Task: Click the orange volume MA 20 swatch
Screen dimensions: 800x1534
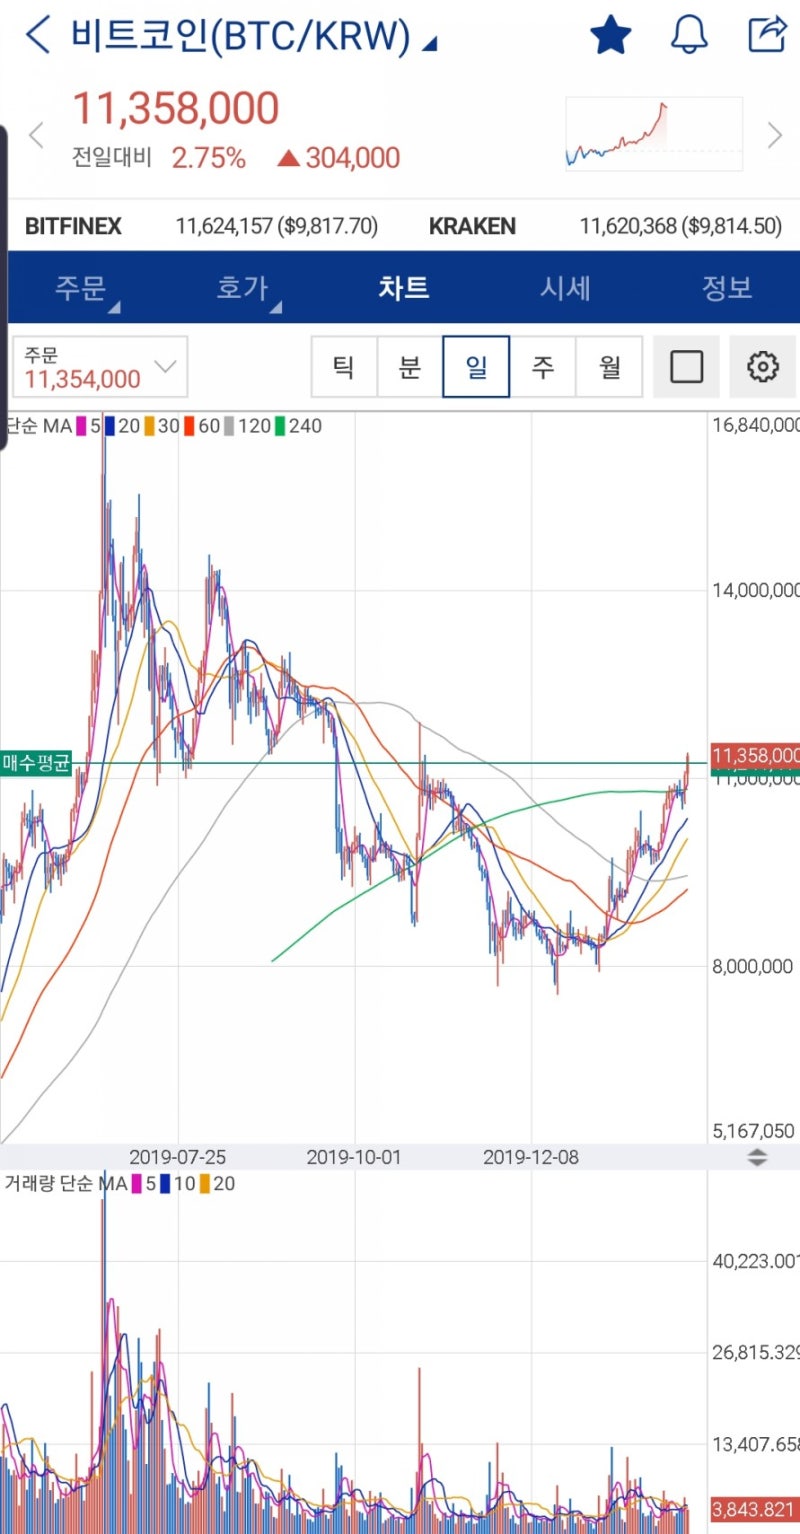Action: pos(205,1184)
